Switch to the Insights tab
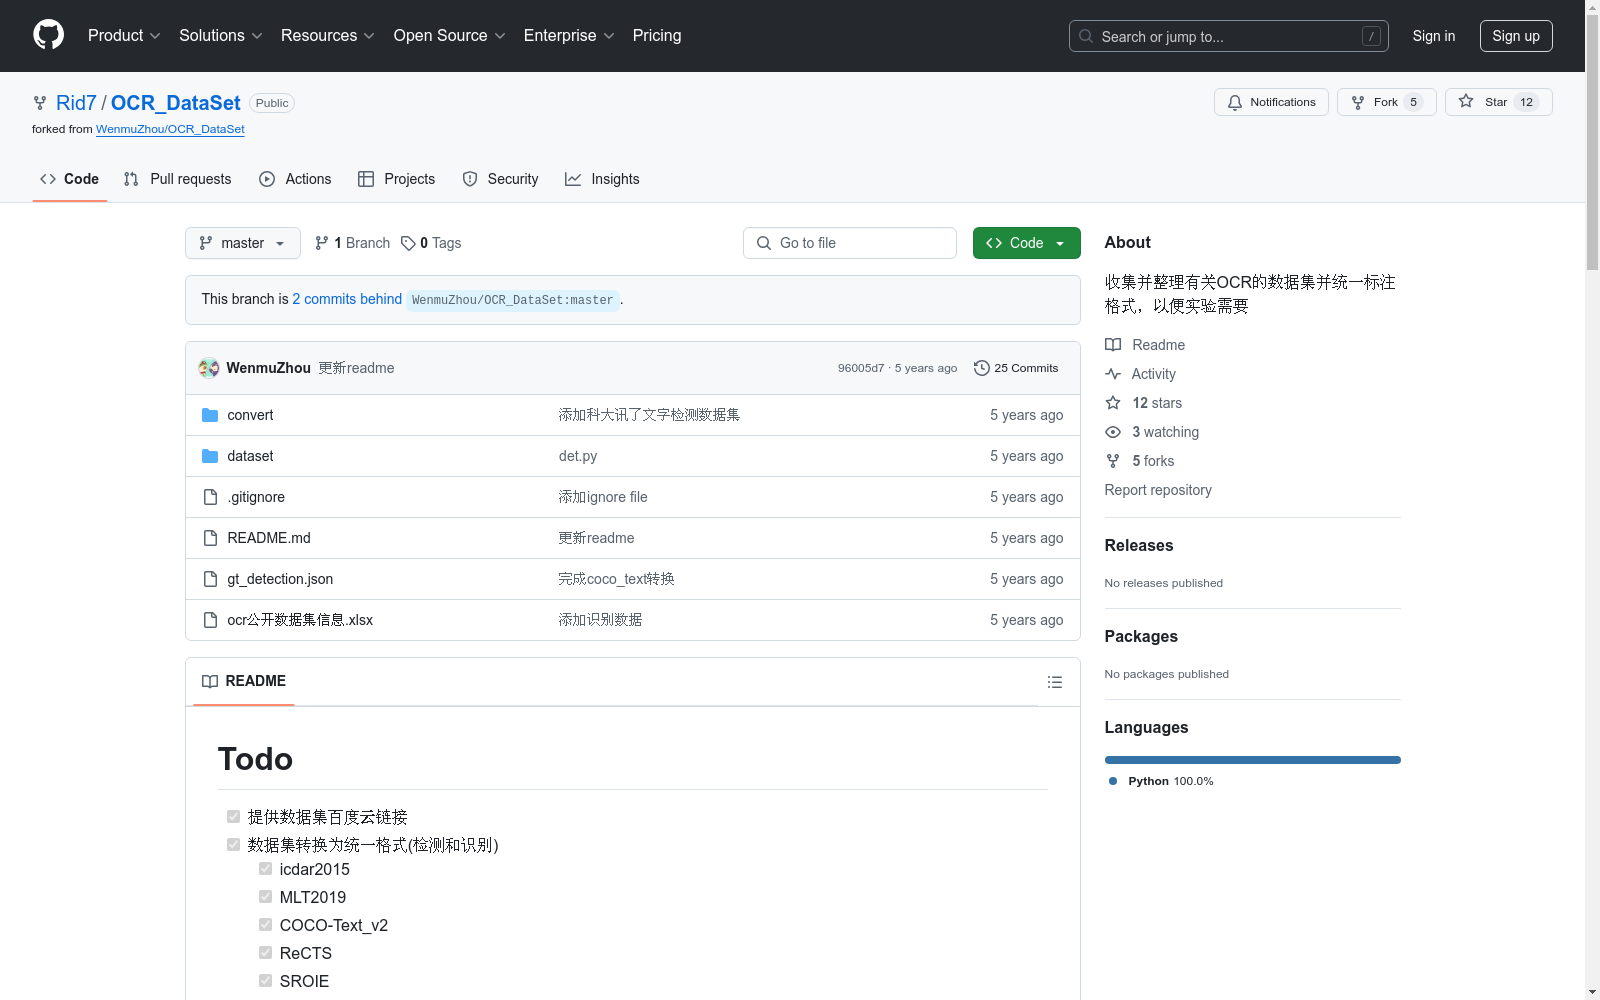The height and width of the screenshot is (1000, 1600). pyautogui.click(x=602, y=179)
